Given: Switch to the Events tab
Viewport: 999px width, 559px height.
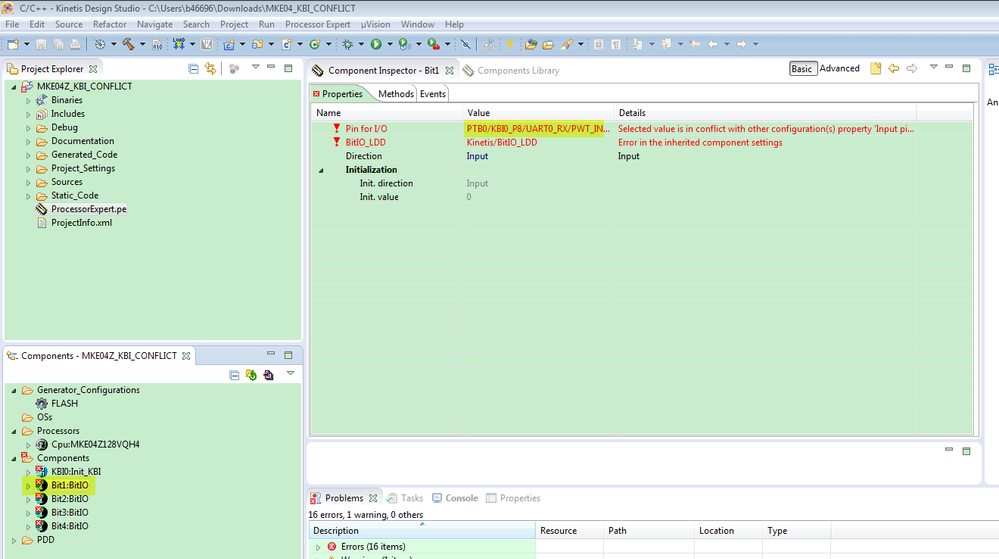Looking at the screenshot, I should [433, 94].
